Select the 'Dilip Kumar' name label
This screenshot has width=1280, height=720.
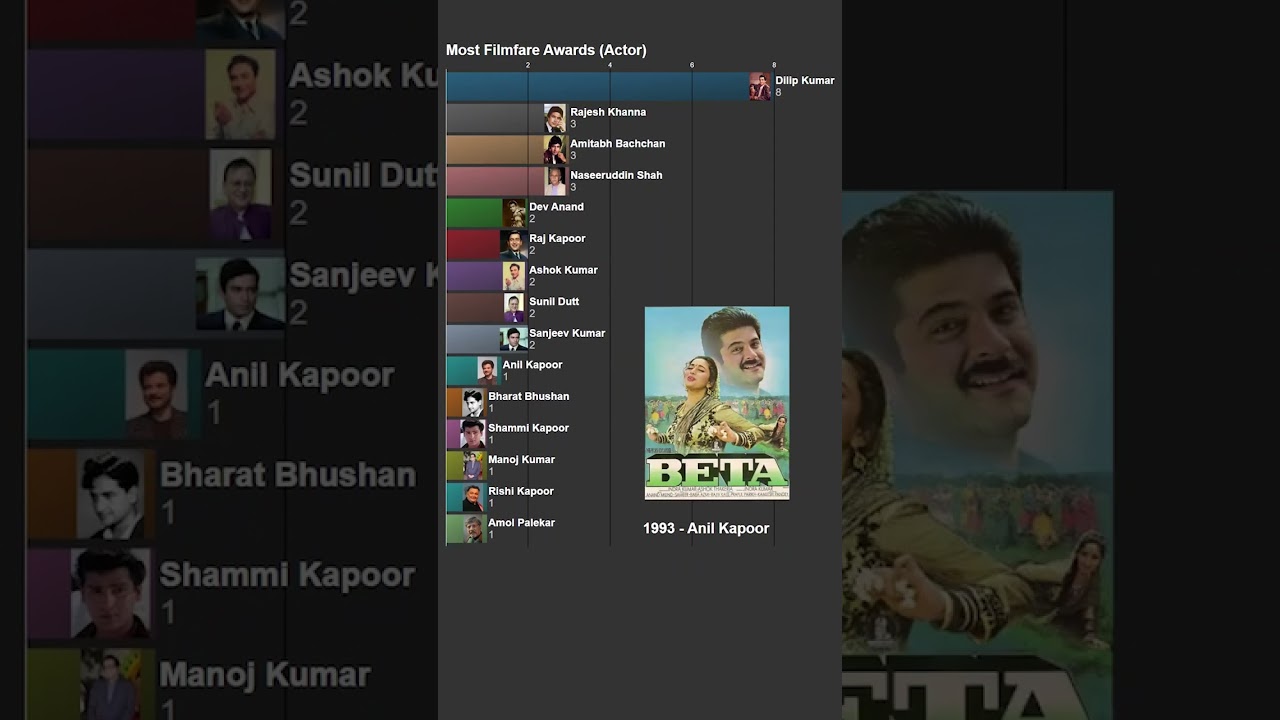[805, 80]
